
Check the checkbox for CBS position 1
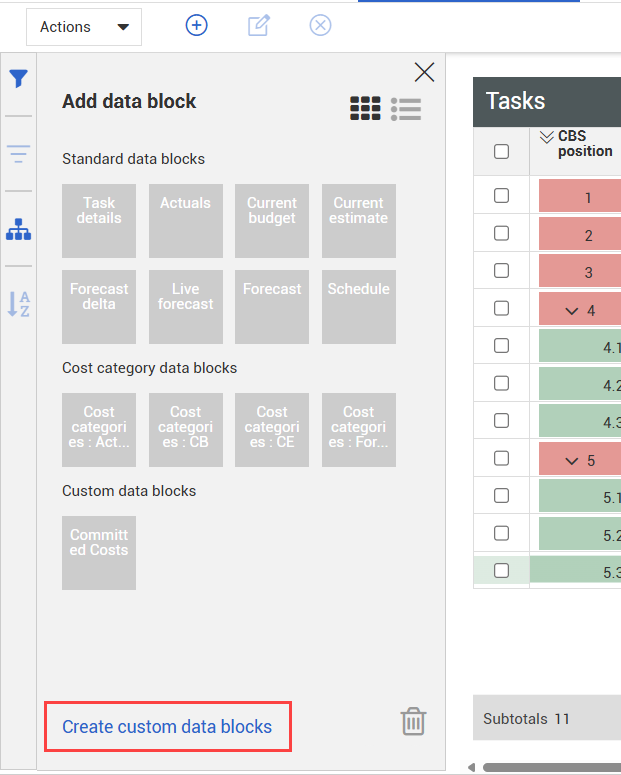pos(502,196)
